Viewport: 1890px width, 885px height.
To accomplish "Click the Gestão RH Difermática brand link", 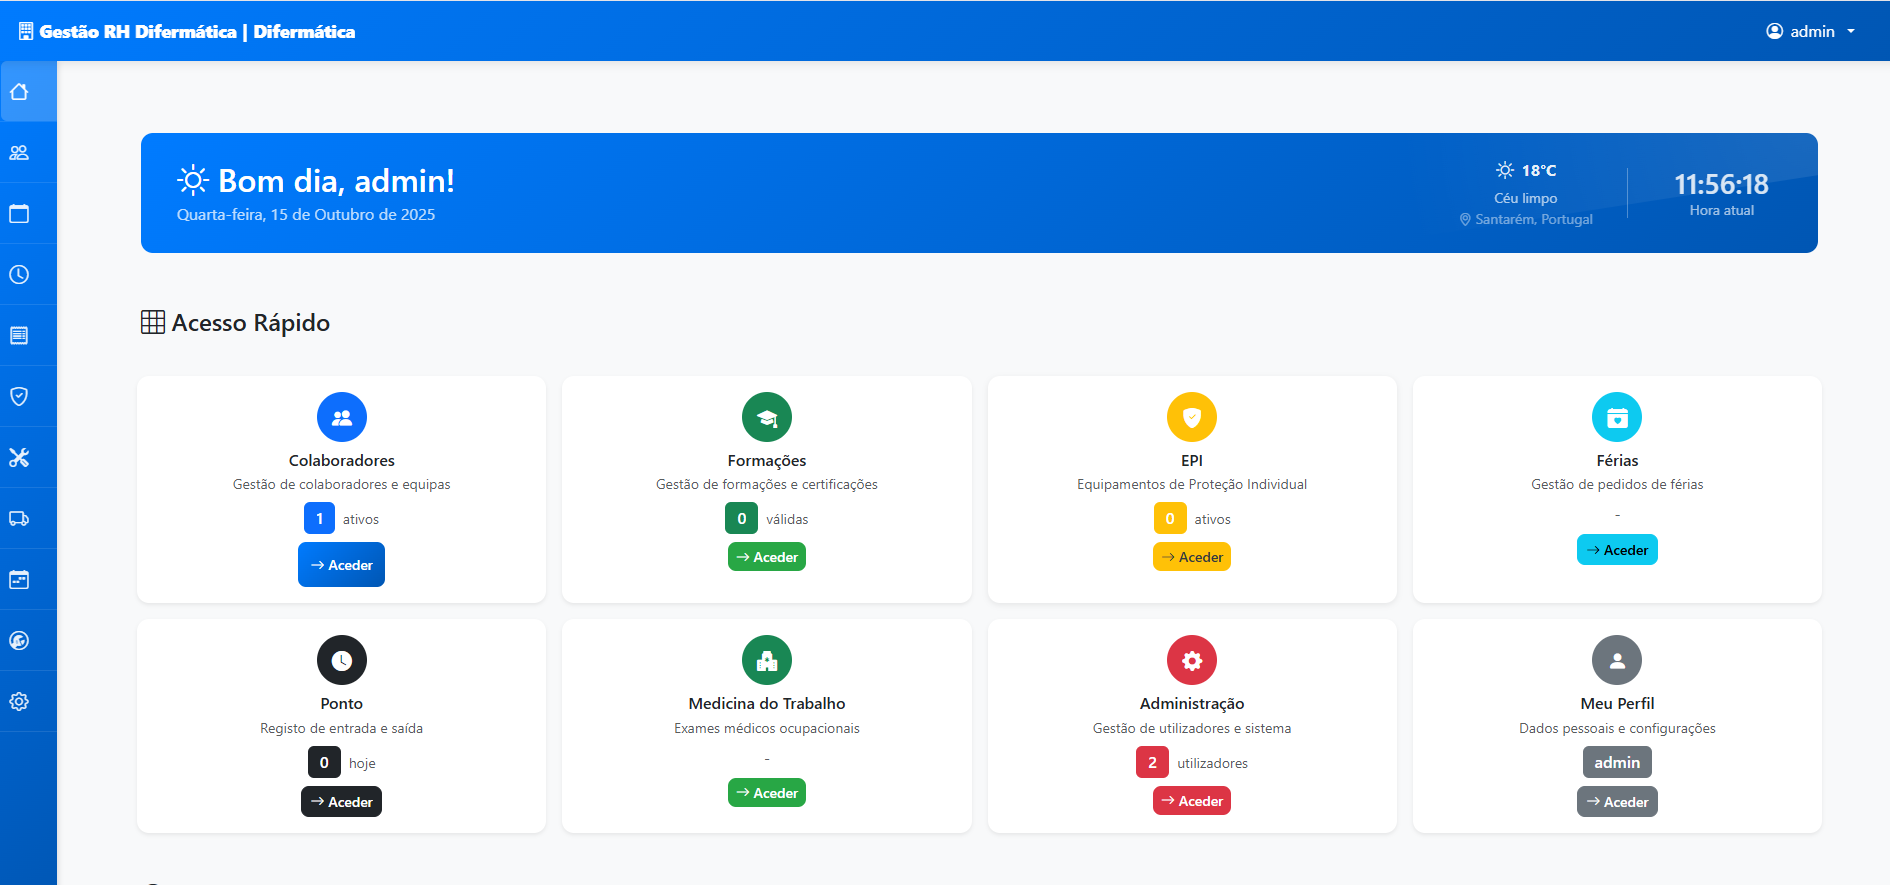I will tap(187, 31).
